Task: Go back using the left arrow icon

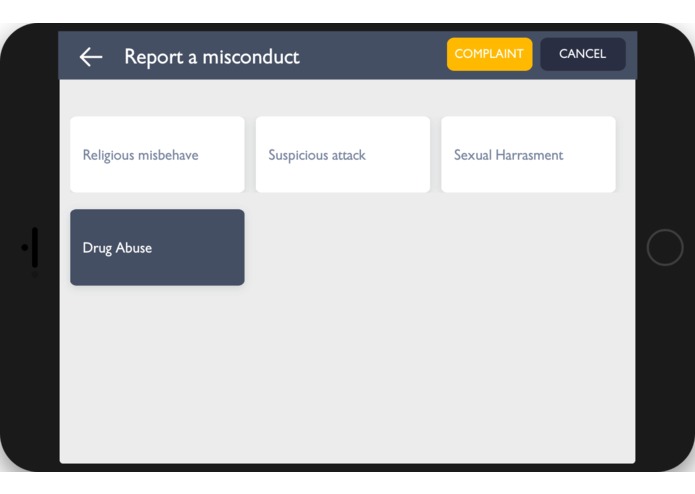Action: [x=91, y=57]
